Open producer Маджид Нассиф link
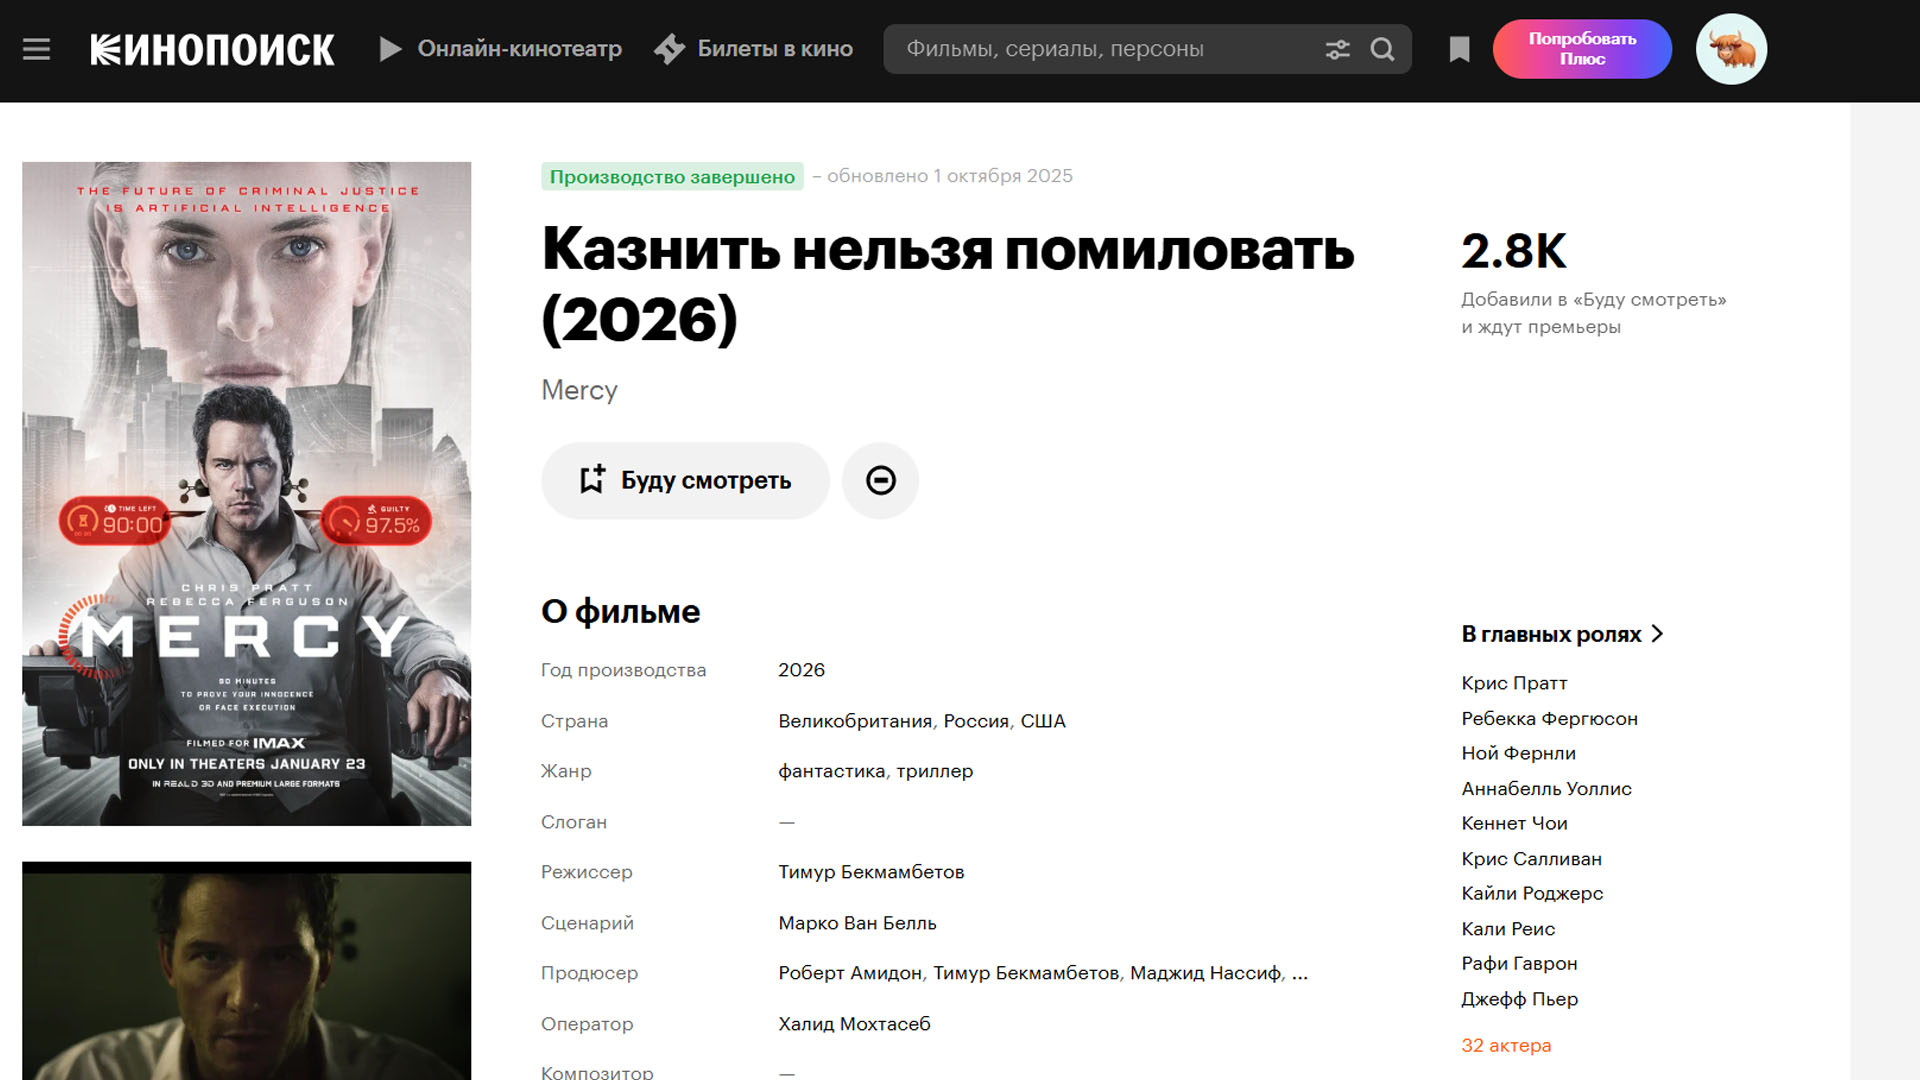 click(x=1205, y=973)
